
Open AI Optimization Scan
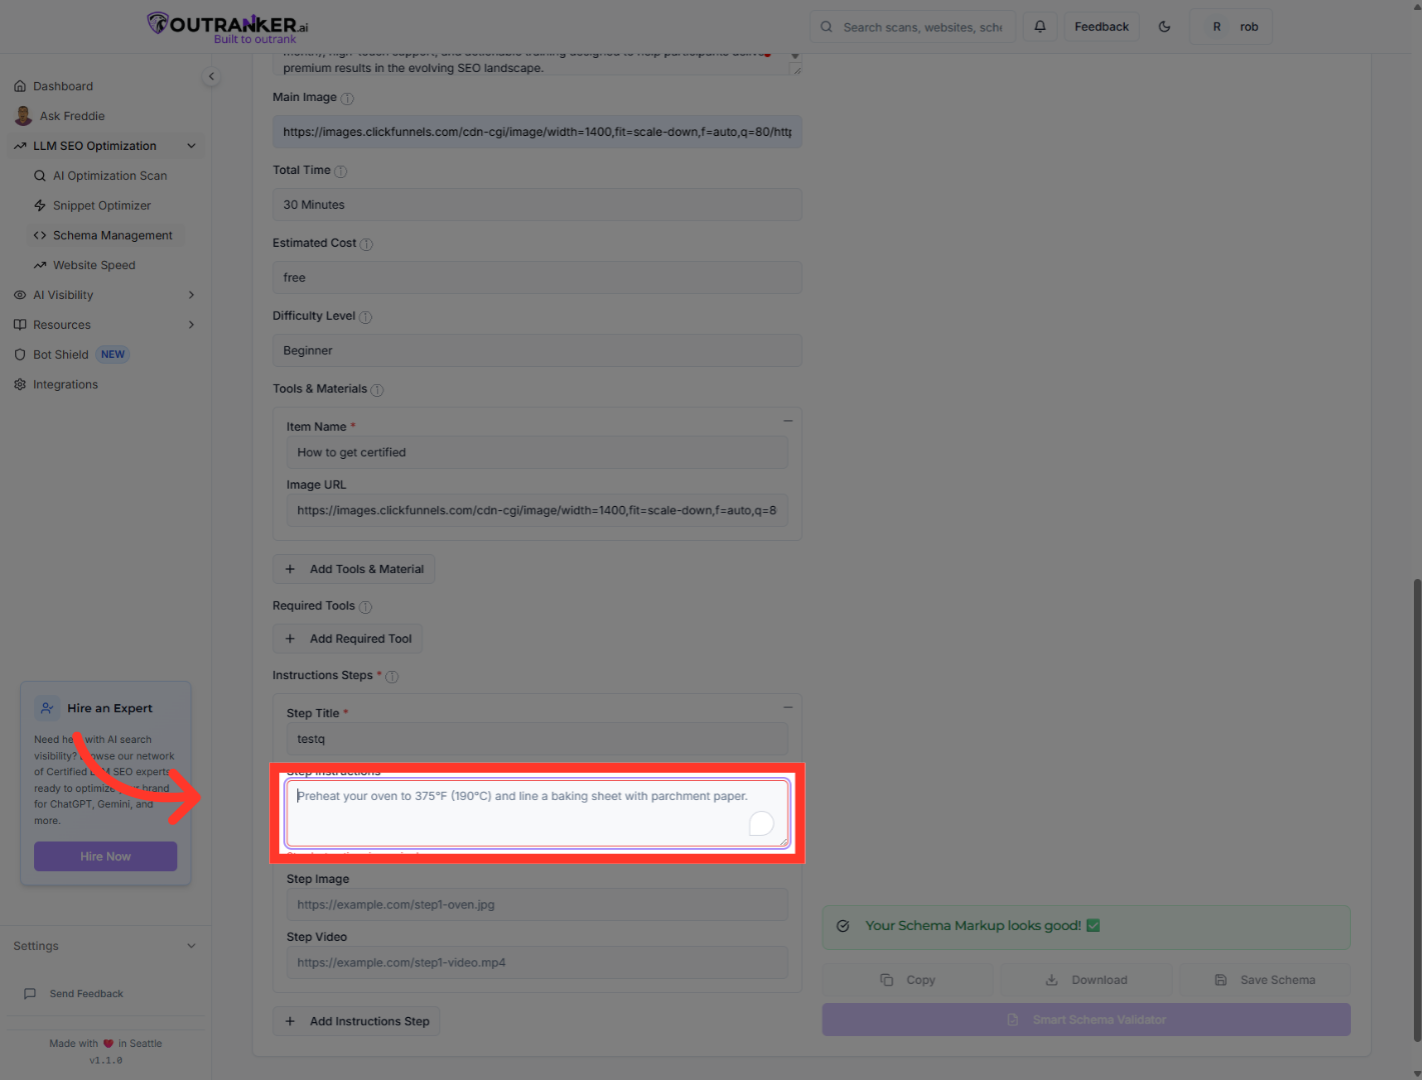pyautogui.click(x=110, y=176)
